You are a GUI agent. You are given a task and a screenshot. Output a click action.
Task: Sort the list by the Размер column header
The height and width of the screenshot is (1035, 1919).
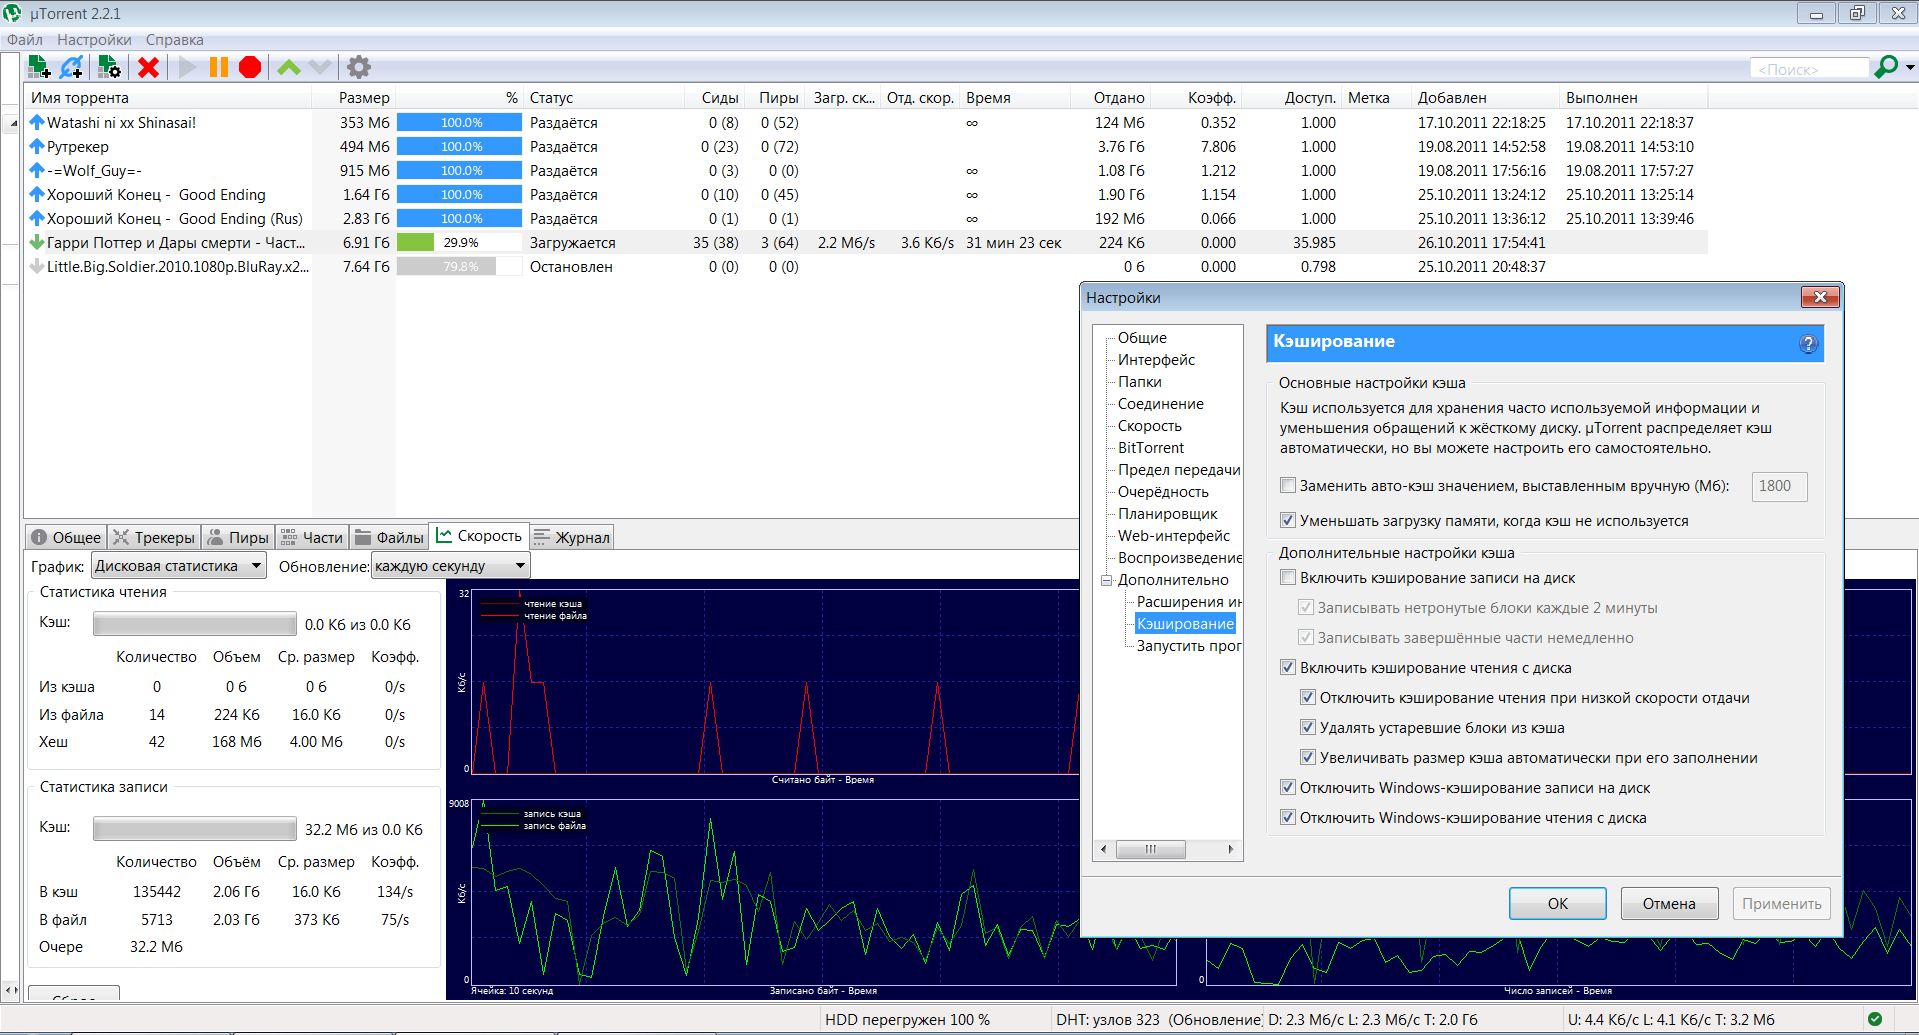(x=353, y=98)
